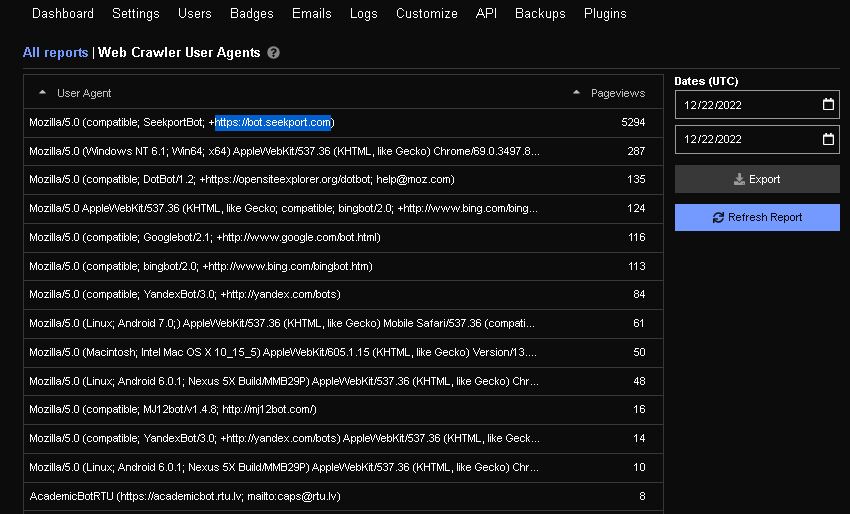Click pageviews value 116

tap(636, 237)
